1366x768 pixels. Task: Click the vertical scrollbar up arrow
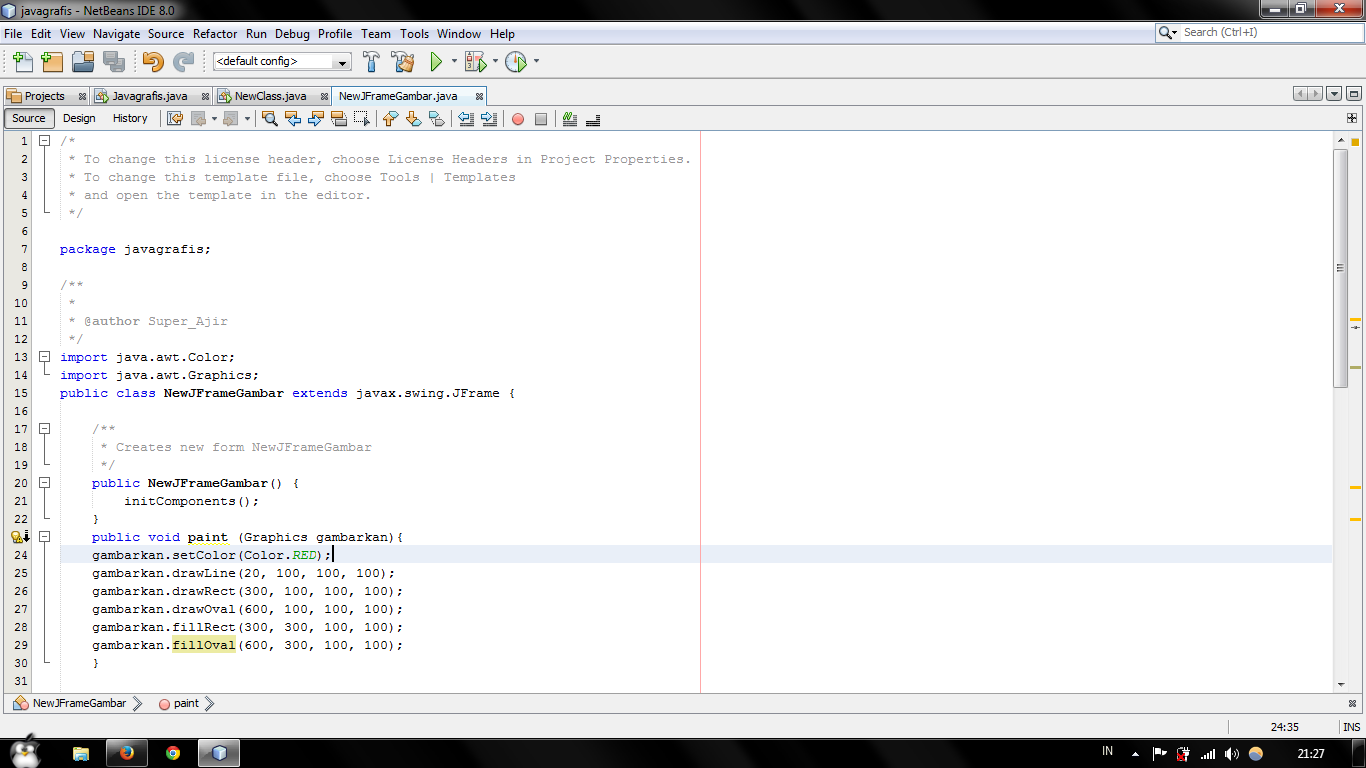click(1341, 141)
